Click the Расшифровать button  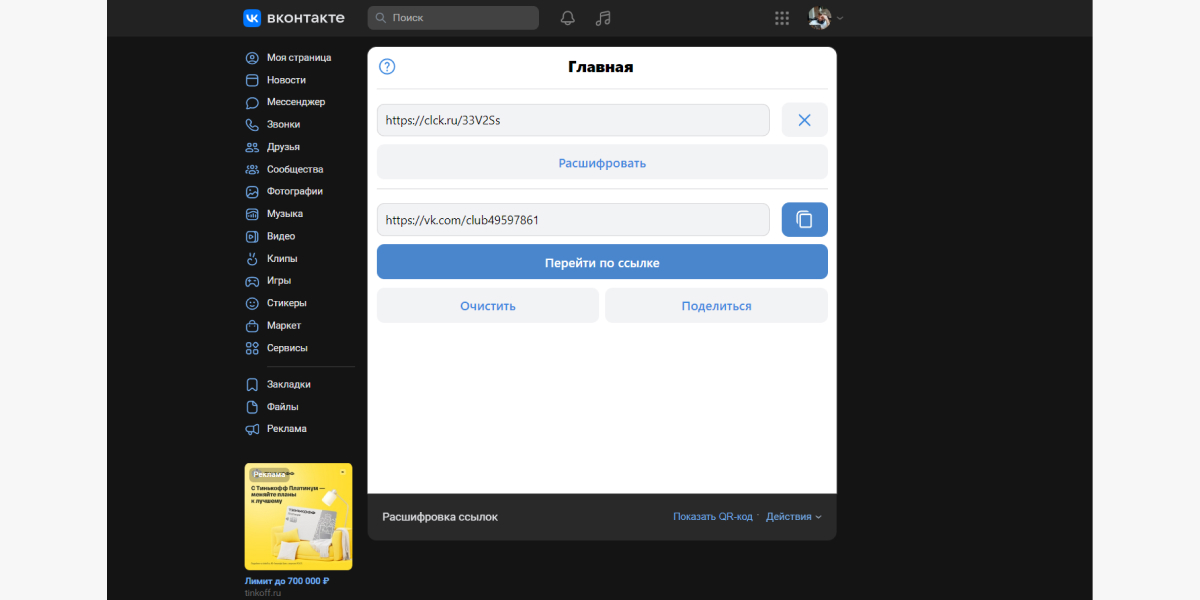[x=602, y=162]
